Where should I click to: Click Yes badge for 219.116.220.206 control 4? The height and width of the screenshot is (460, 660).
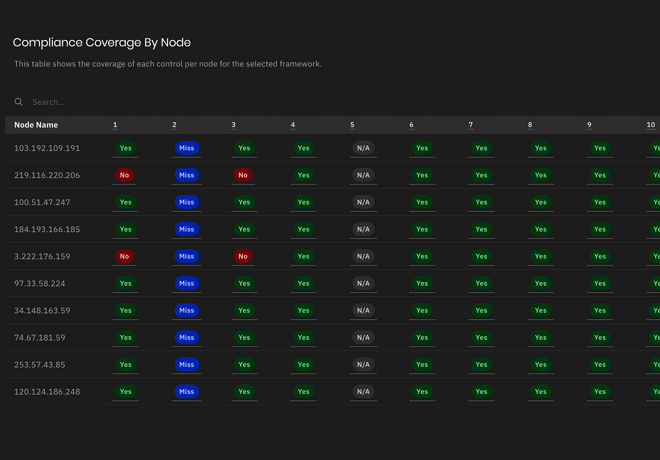(x=303, y=175)
